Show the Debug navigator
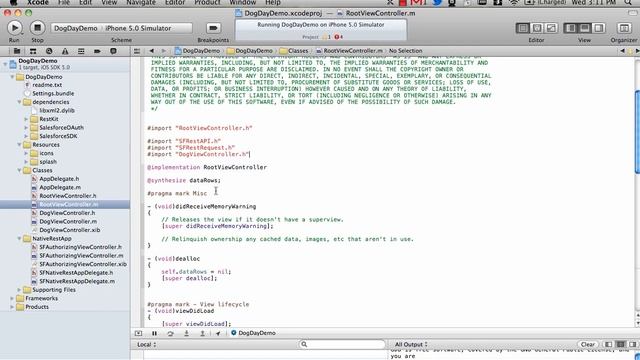Screen dimensions: 640x360 pos(81,51)
